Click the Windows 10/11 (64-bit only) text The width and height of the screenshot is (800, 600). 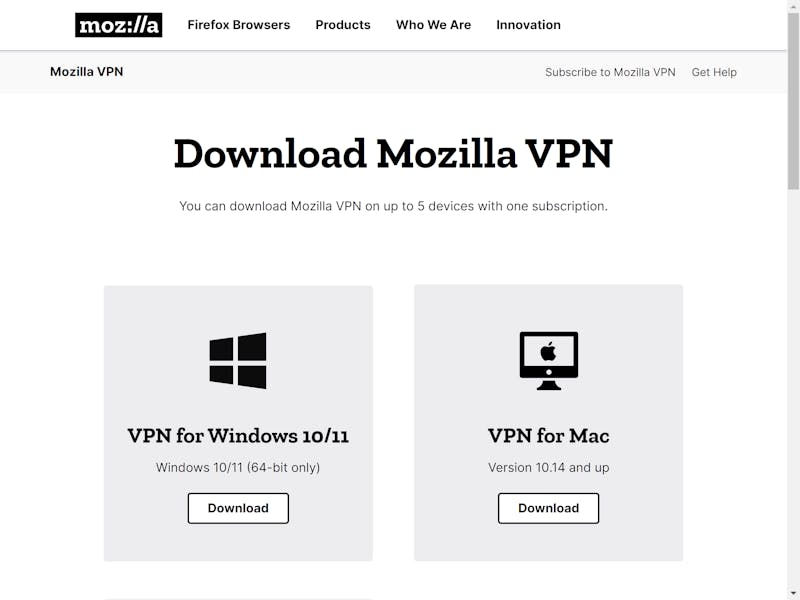coord(238,468)
